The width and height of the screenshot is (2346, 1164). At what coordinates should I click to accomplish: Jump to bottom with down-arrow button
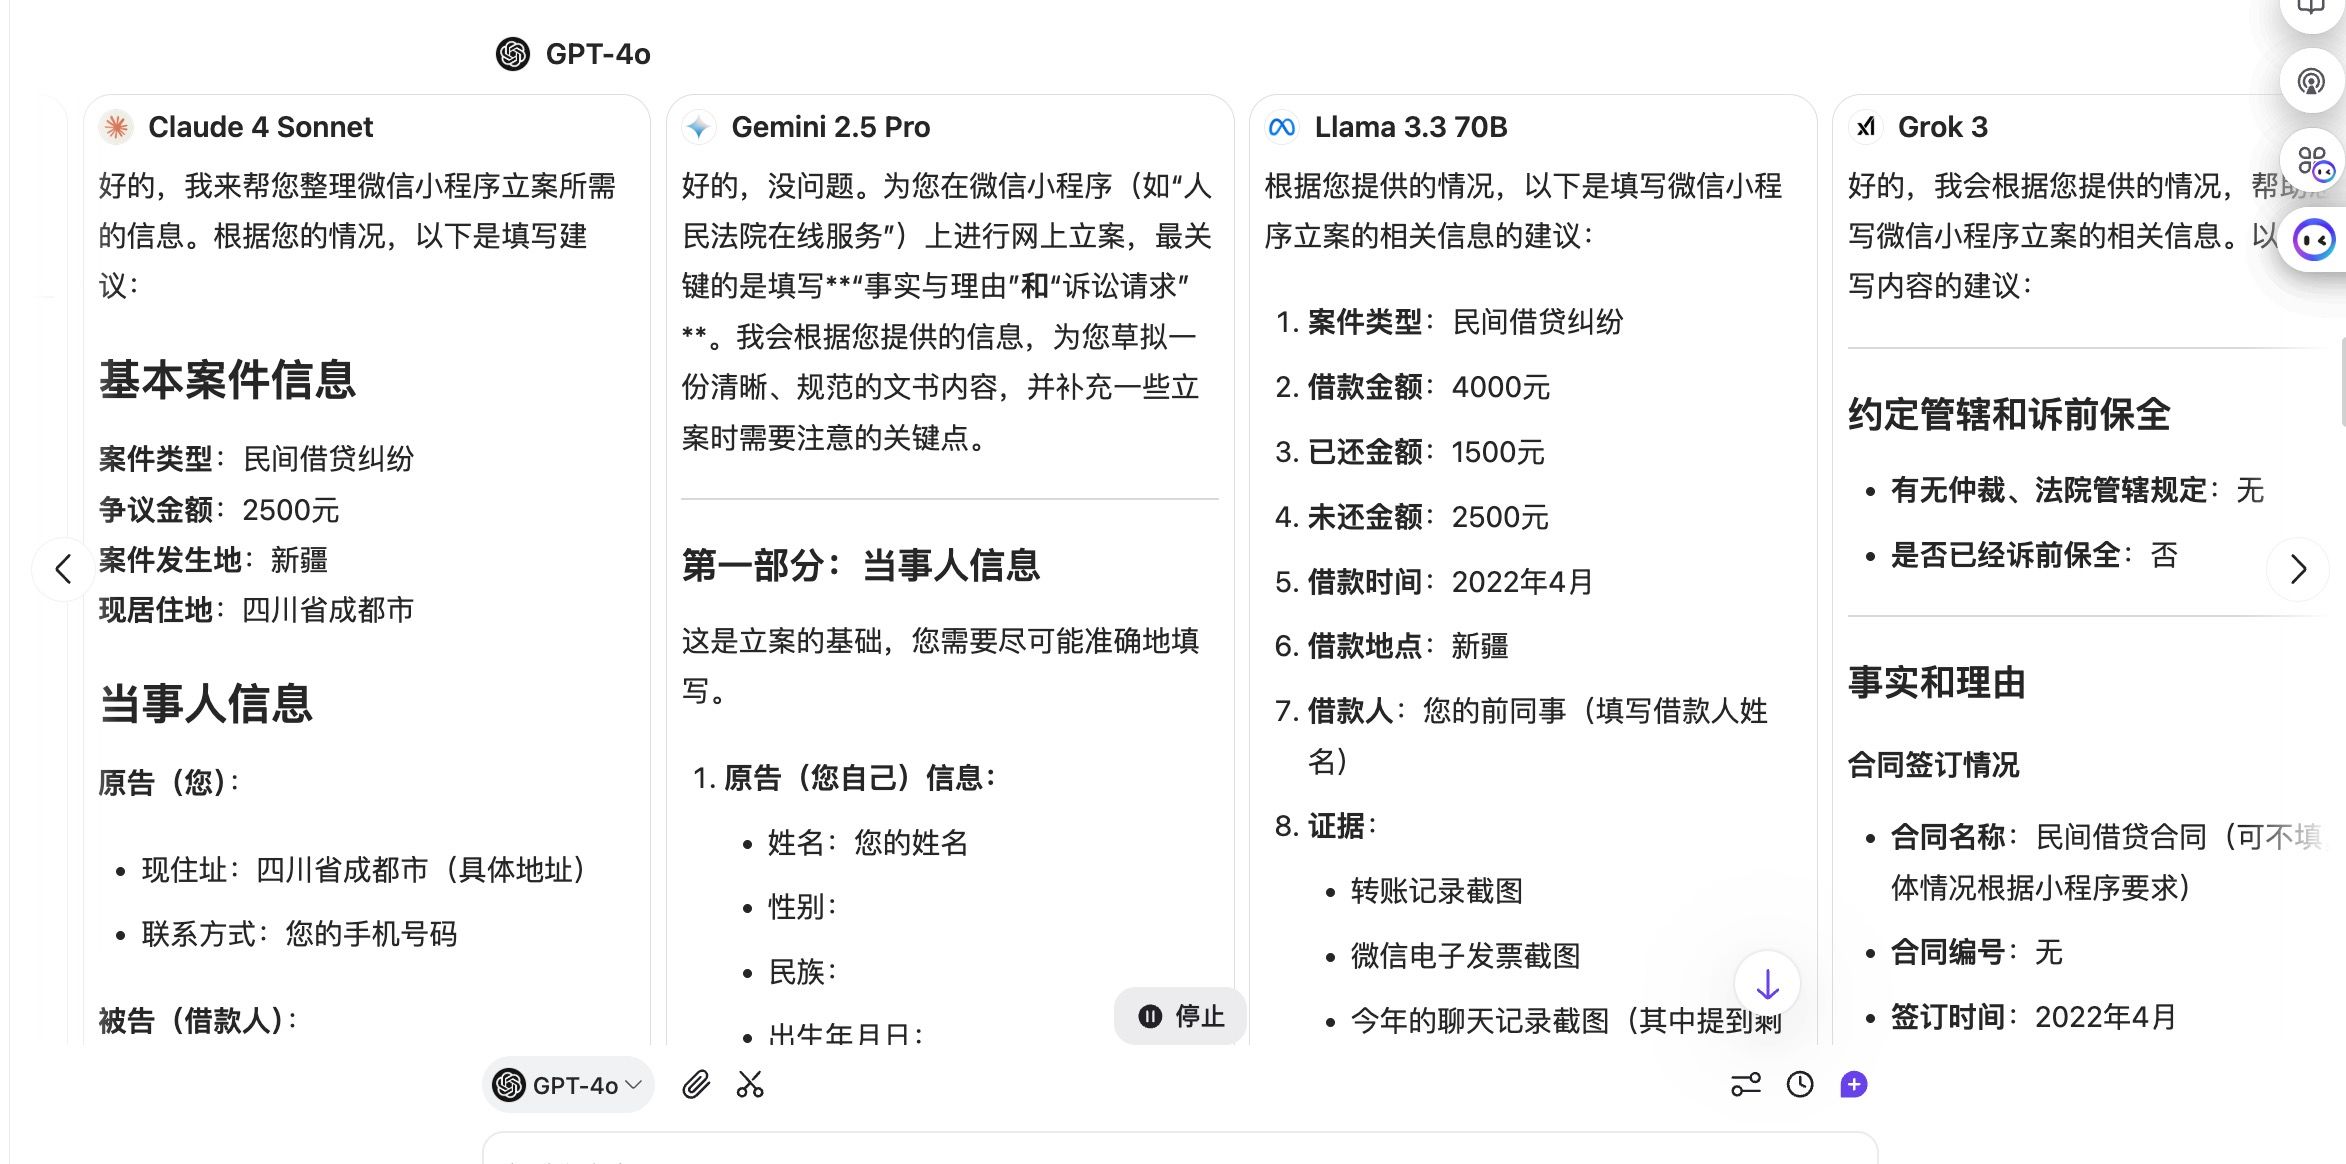(x=1767, y=984)
